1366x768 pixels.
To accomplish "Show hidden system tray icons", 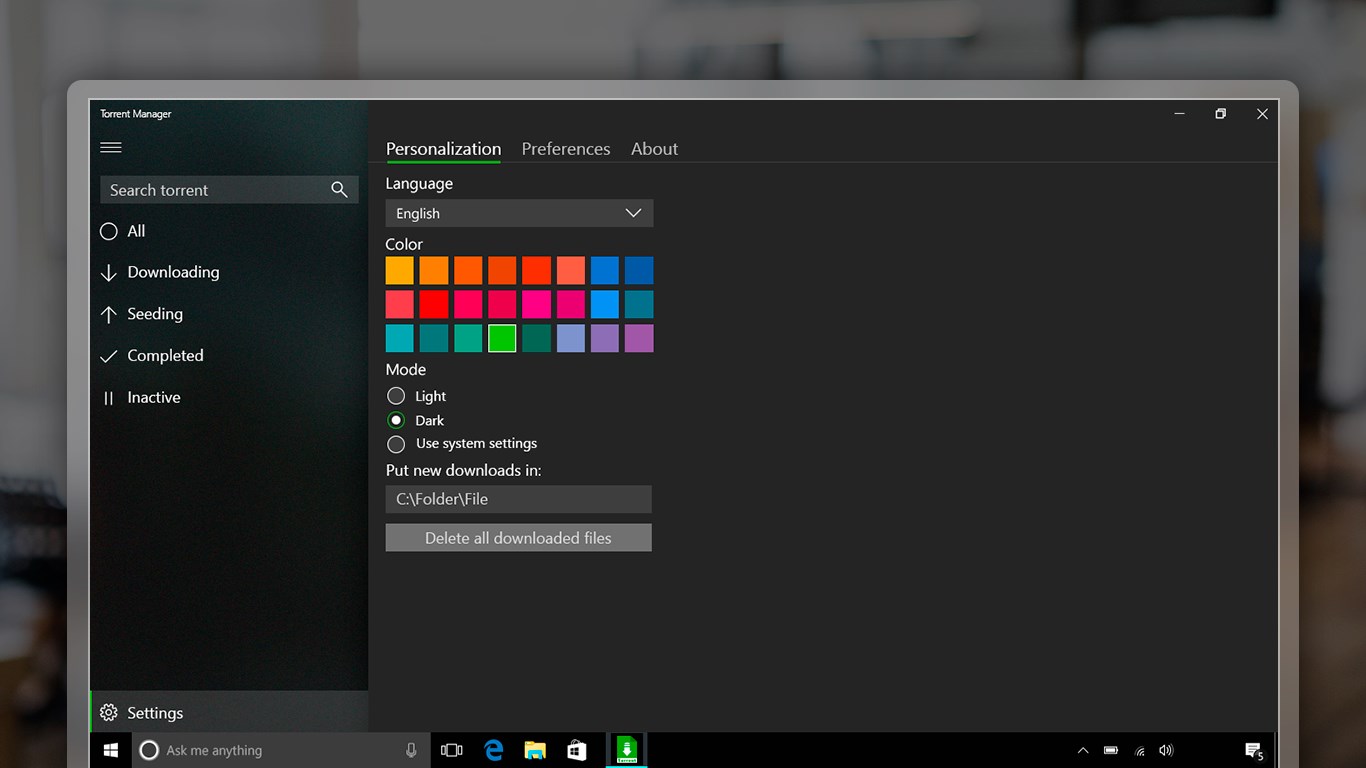I will (x=1083, y=750).
